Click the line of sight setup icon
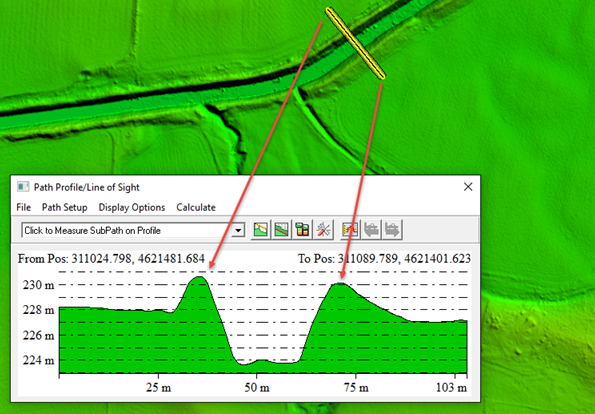595x414 pixels. (x=260, y=230)
